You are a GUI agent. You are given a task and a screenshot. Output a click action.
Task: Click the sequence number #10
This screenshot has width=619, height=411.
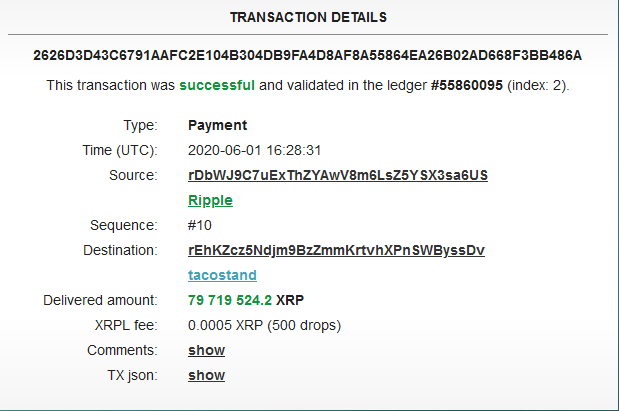coord(200,225)
